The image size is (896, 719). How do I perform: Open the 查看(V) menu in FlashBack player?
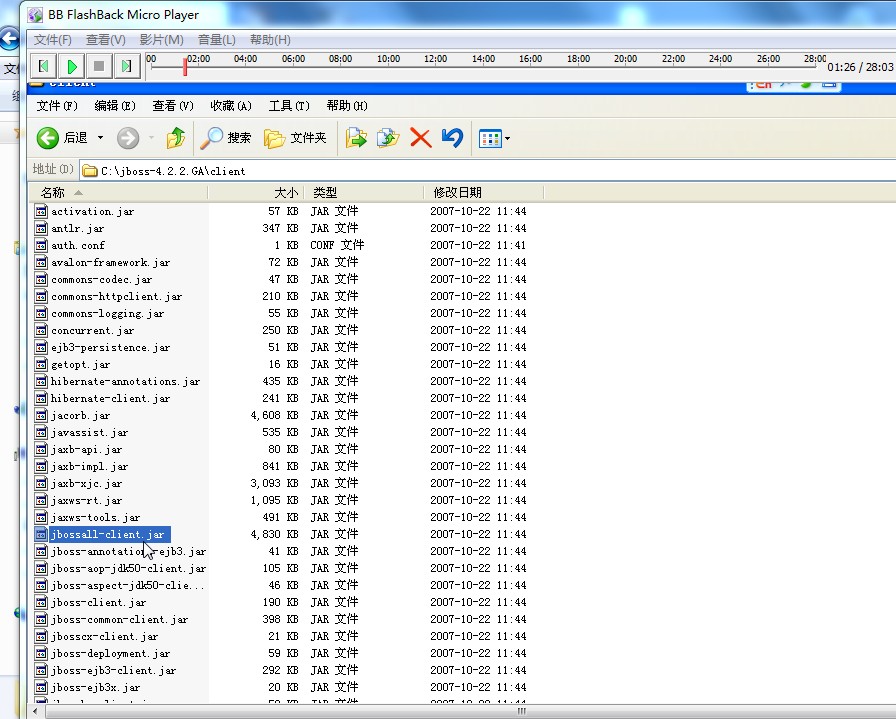coord(106,39)
